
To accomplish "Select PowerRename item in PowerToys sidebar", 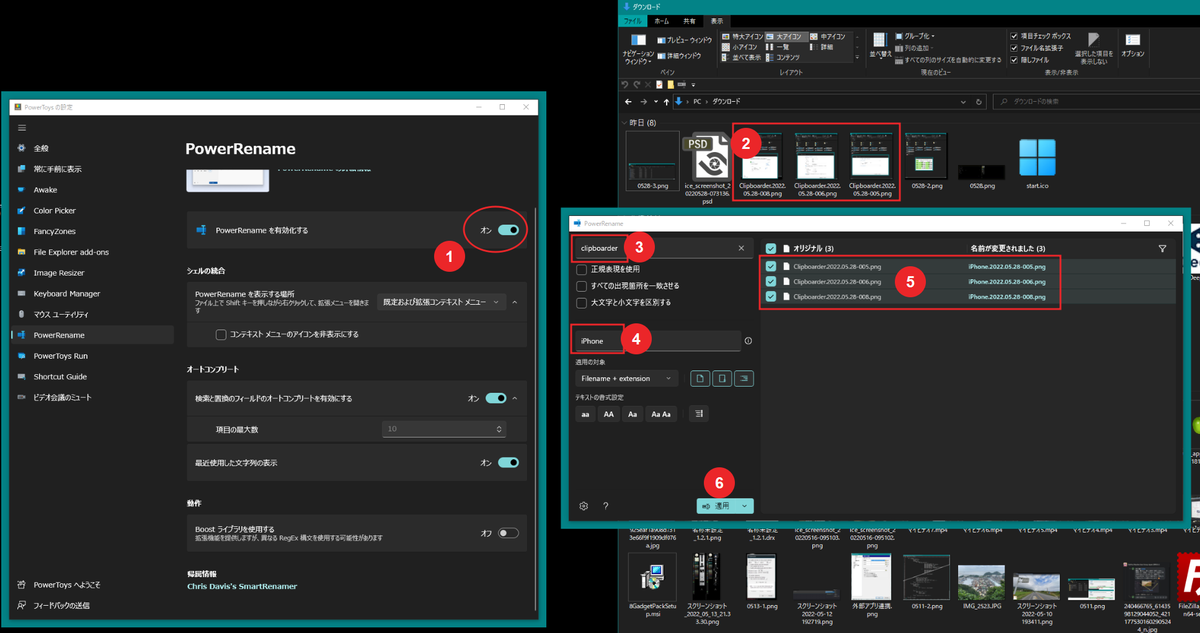I will click(94, 335).
